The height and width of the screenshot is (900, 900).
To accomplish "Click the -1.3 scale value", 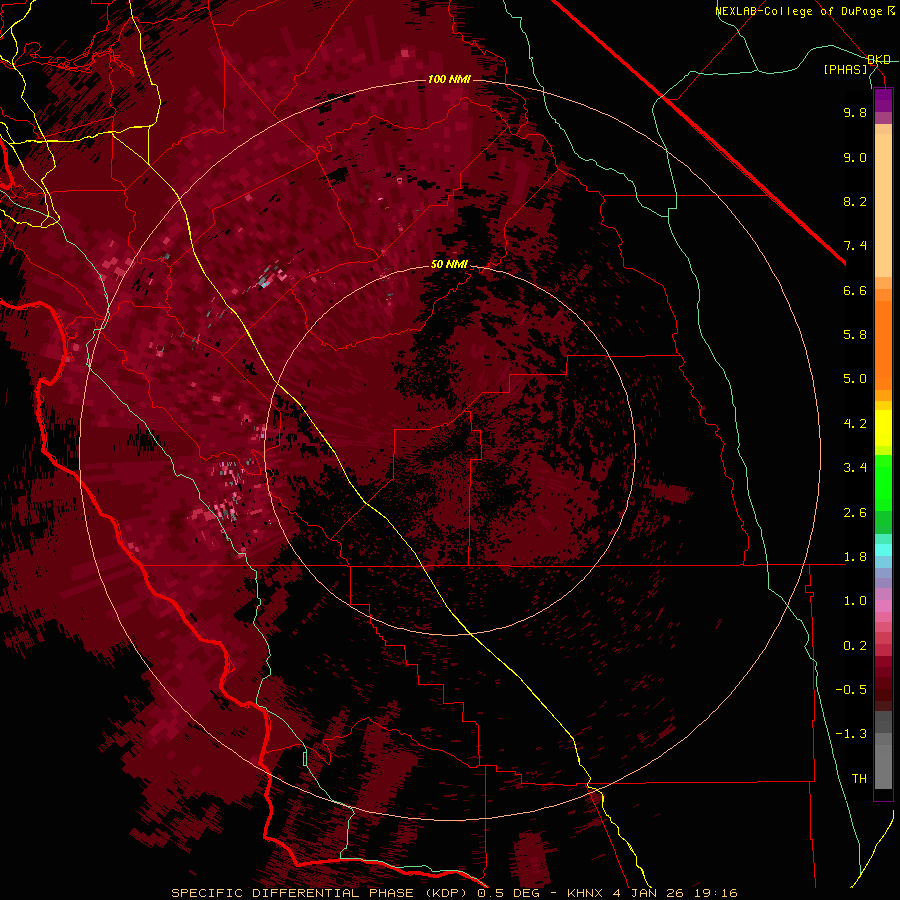I will 851,734.
